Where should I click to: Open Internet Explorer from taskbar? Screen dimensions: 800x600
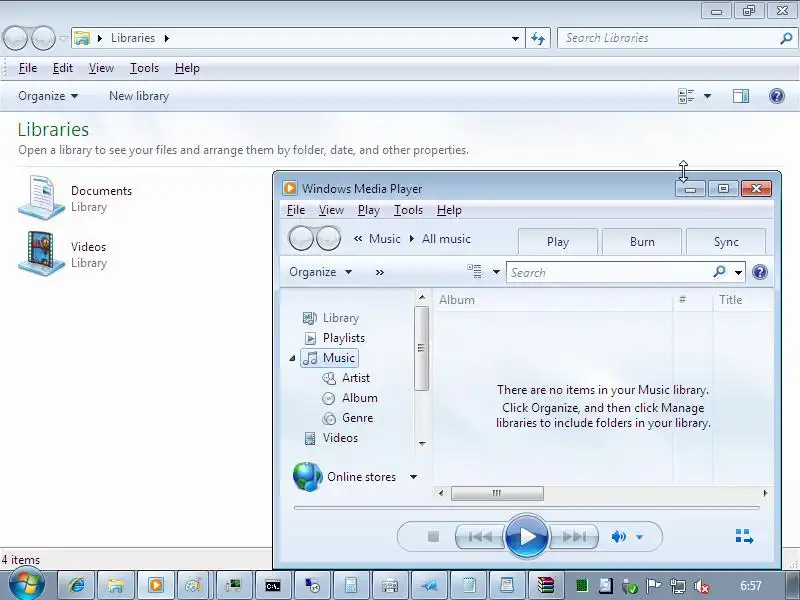click(77, 585)
